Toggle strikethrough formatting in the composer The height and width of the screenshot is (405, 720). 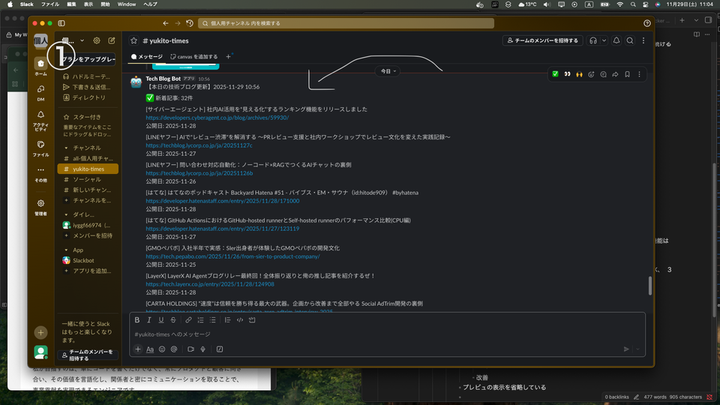pos(173,320)
